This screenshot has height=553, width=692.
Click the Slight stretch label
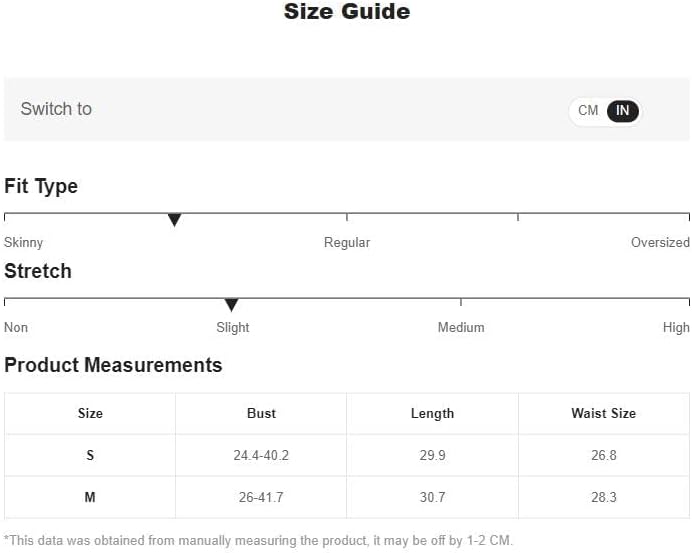click(x=233, y=327)
